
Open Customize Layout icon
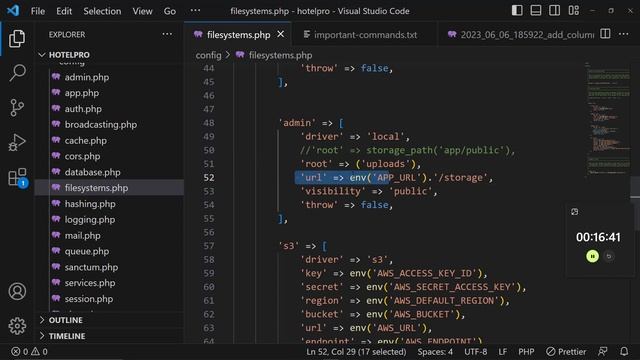click(x=573, y=11)
